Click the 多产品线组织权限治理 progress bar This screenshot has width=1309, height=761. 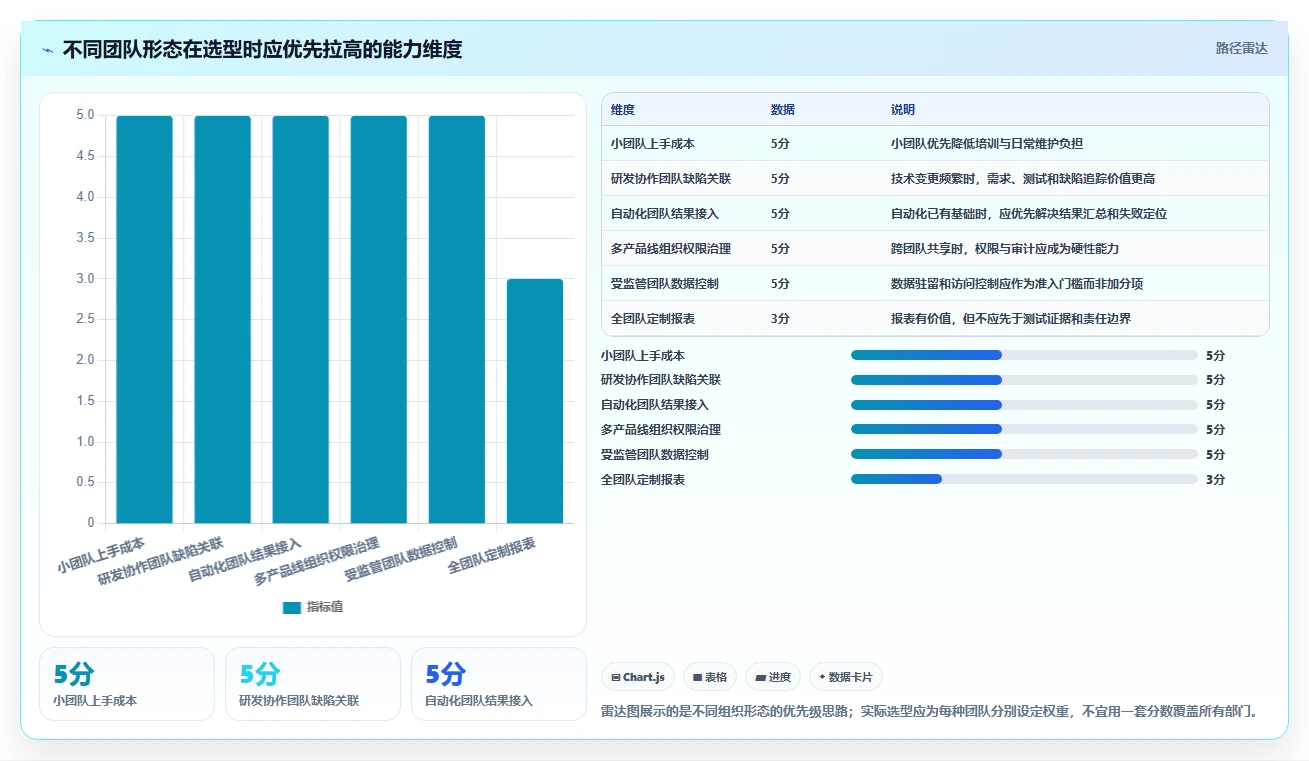coord(1024,430)
